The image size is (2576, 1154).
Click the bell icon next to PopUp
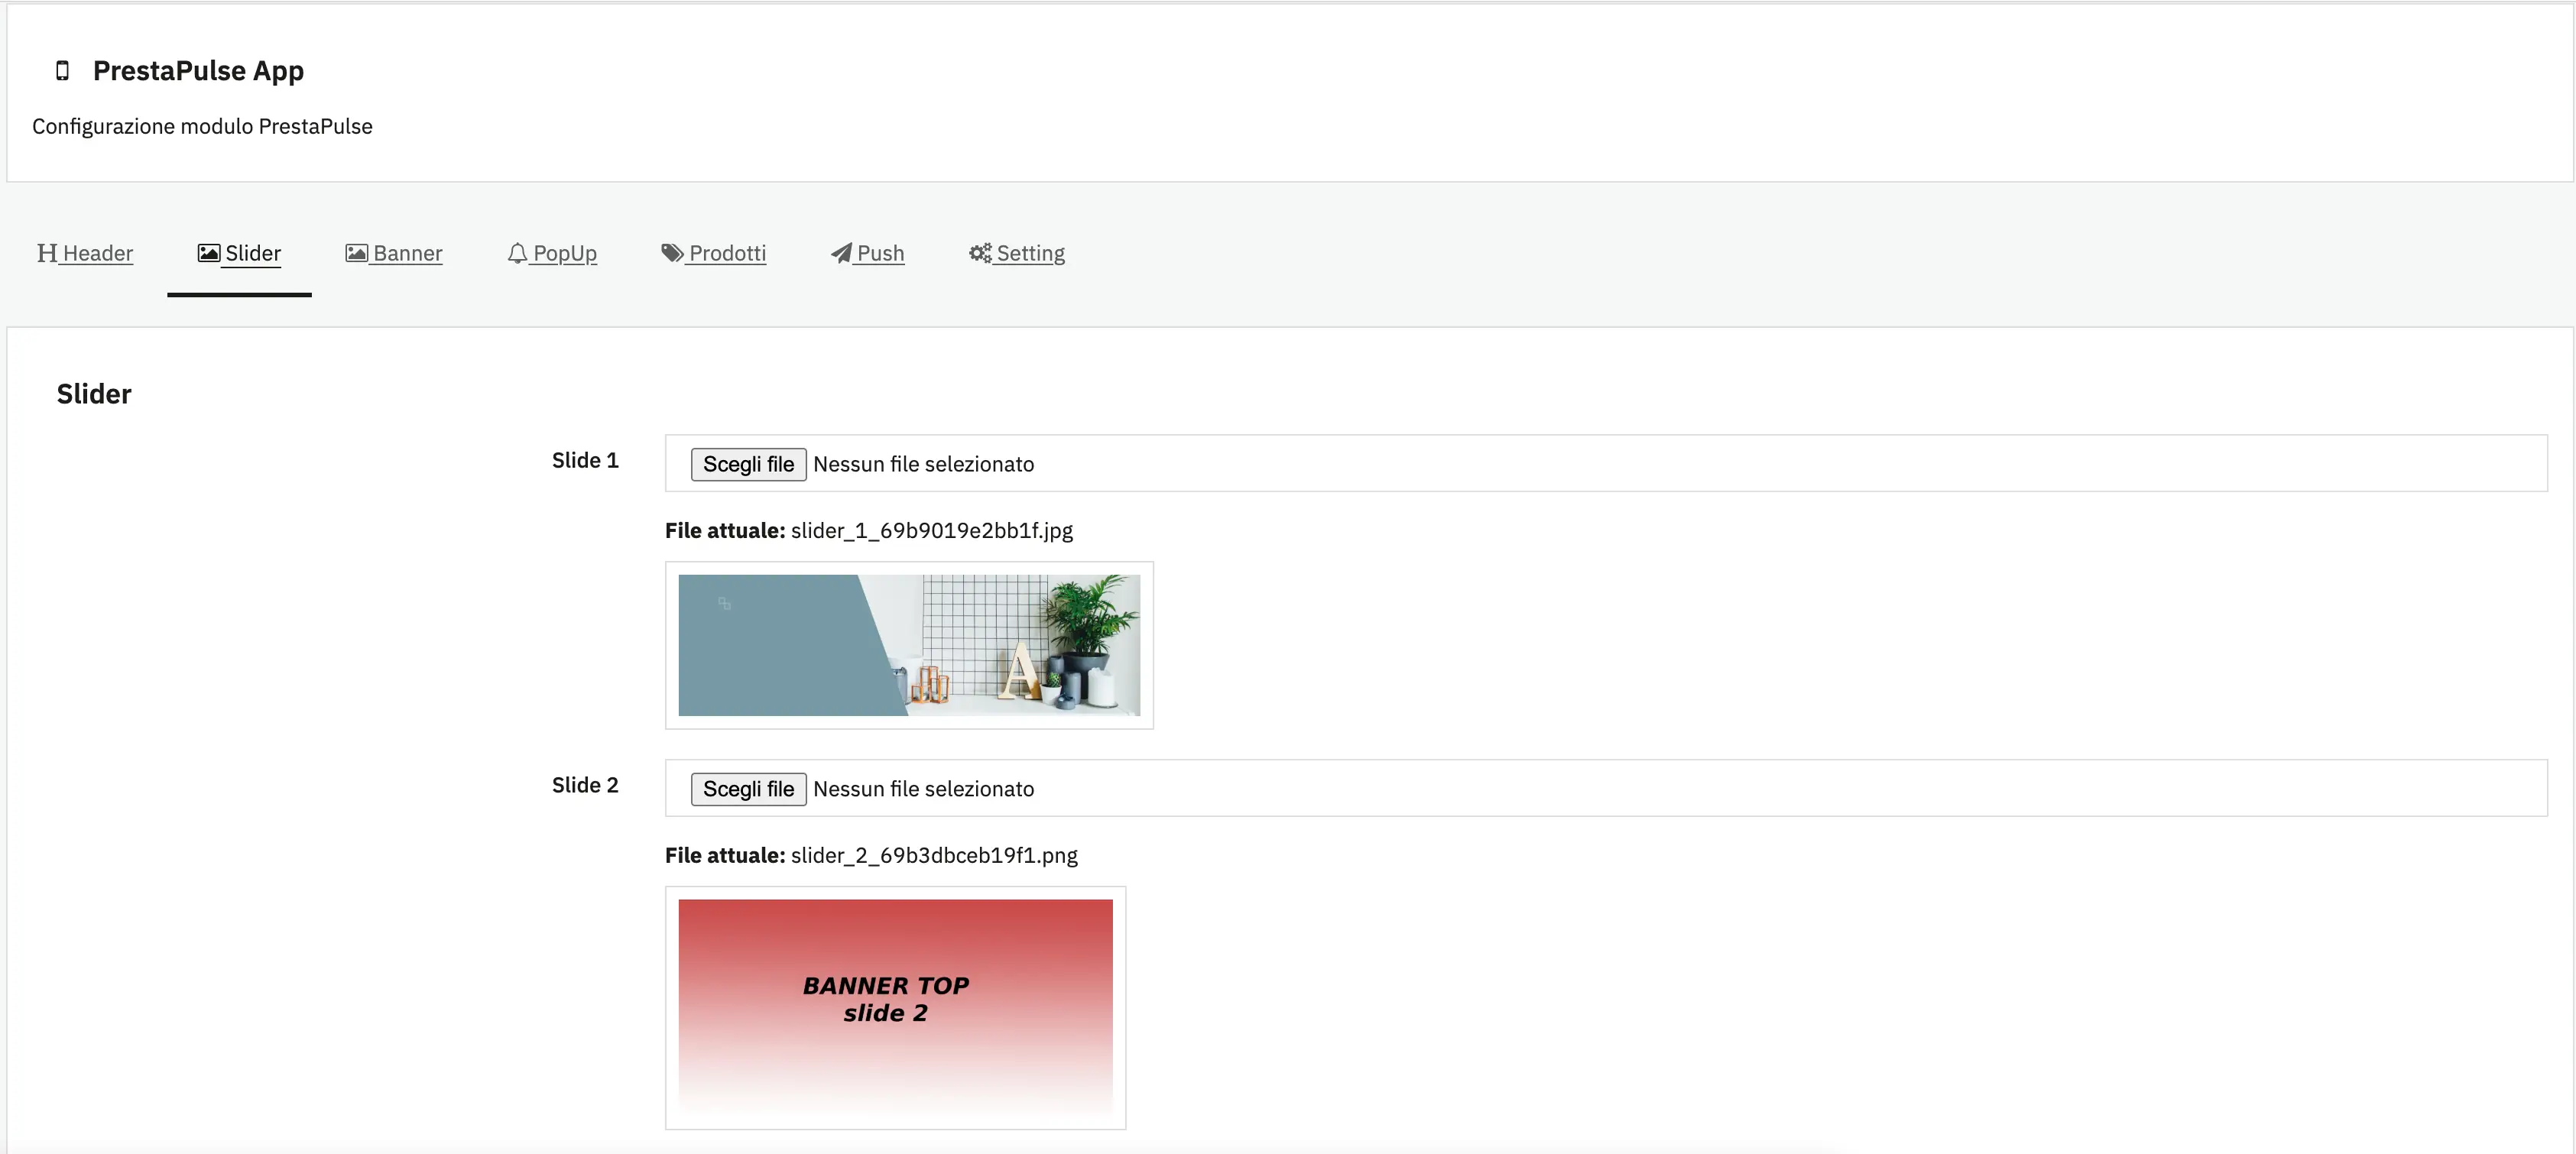point(517,253)
